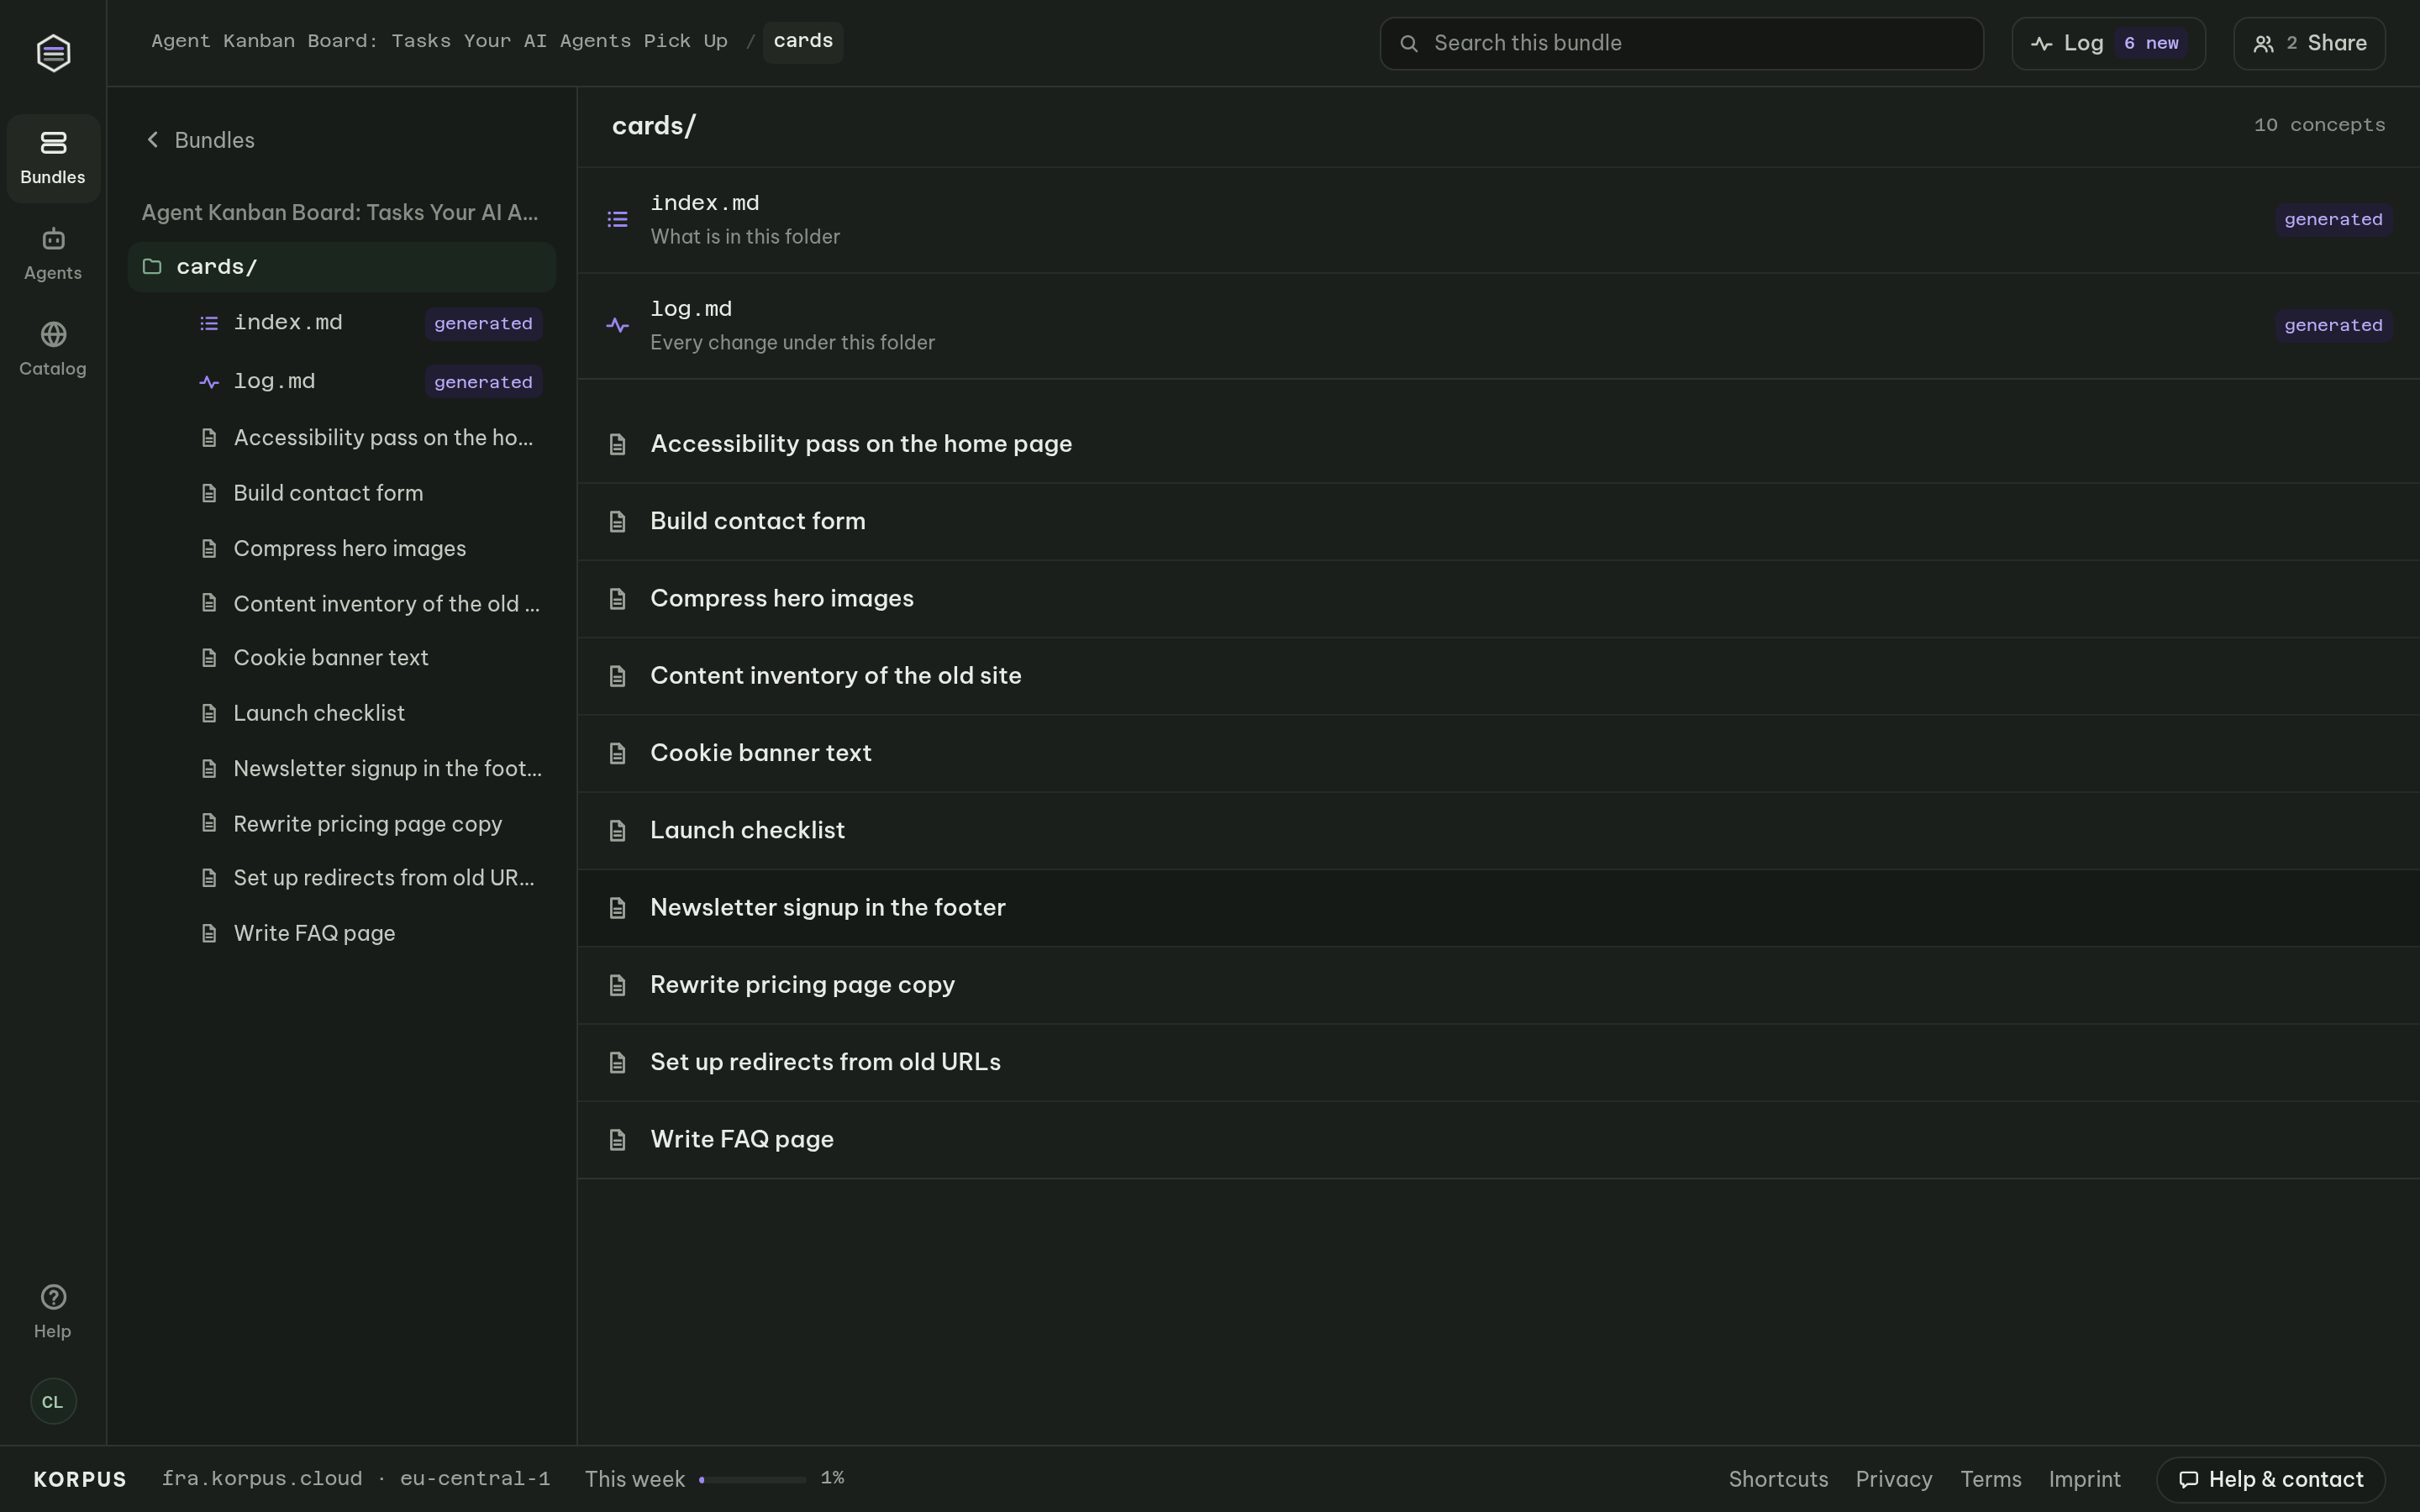This screenshot has width=2420, height=1512.
Task: Open index.md in the sidebar tree
Action: coord(368,323)
